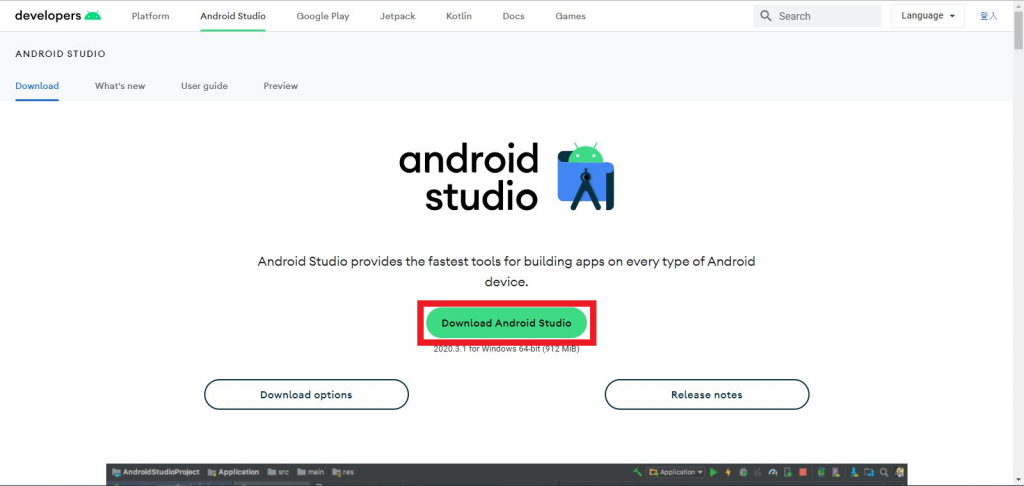Switch to the User guide tab
The height and width of the screenshot is (486, 1024).
click(204, 86)
